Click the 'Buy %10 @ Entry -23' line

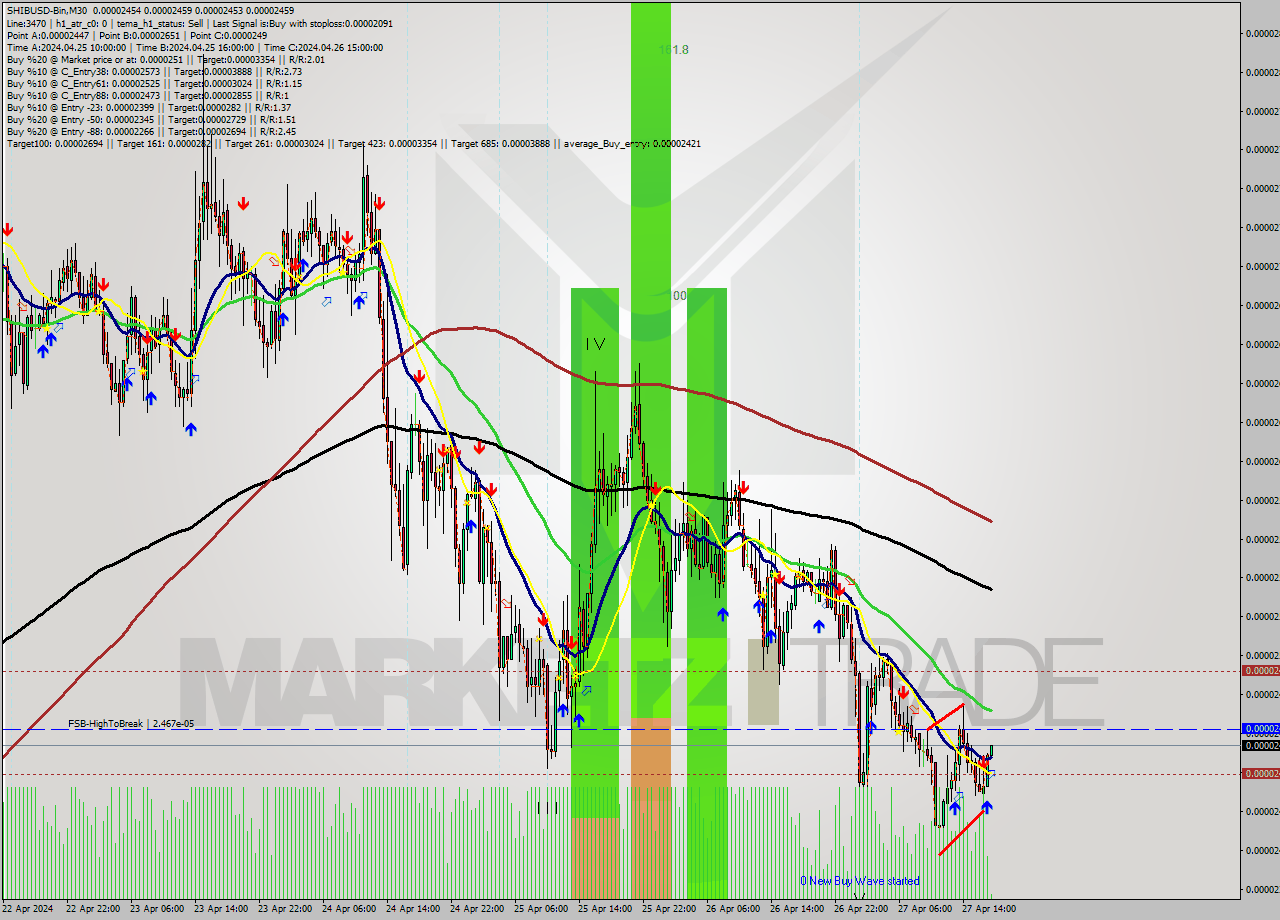point(149,107)
